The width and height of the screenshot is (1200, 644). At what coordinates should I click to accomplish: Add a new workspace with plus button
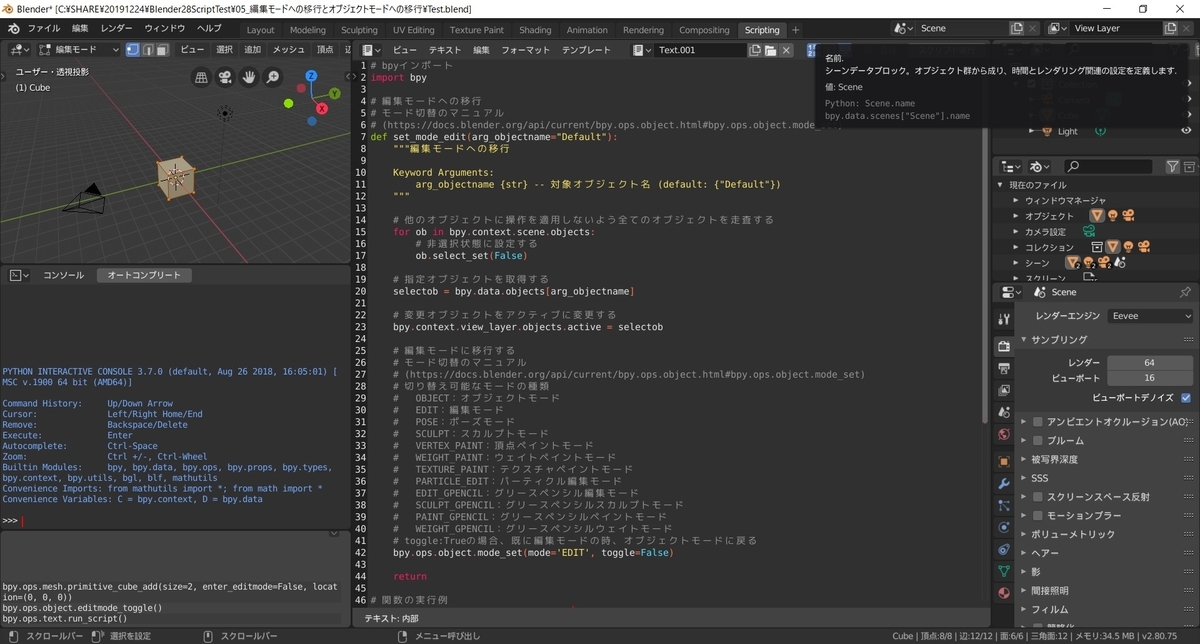(x=796, y=30)
